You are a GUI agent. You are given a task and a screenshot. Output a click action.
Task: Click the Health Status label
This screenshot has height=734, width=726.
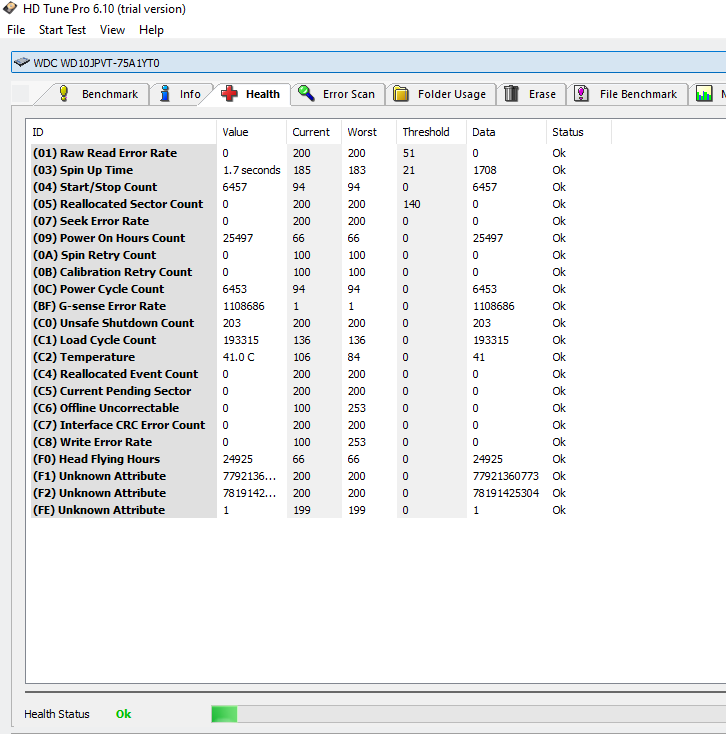tap(57, 714)
